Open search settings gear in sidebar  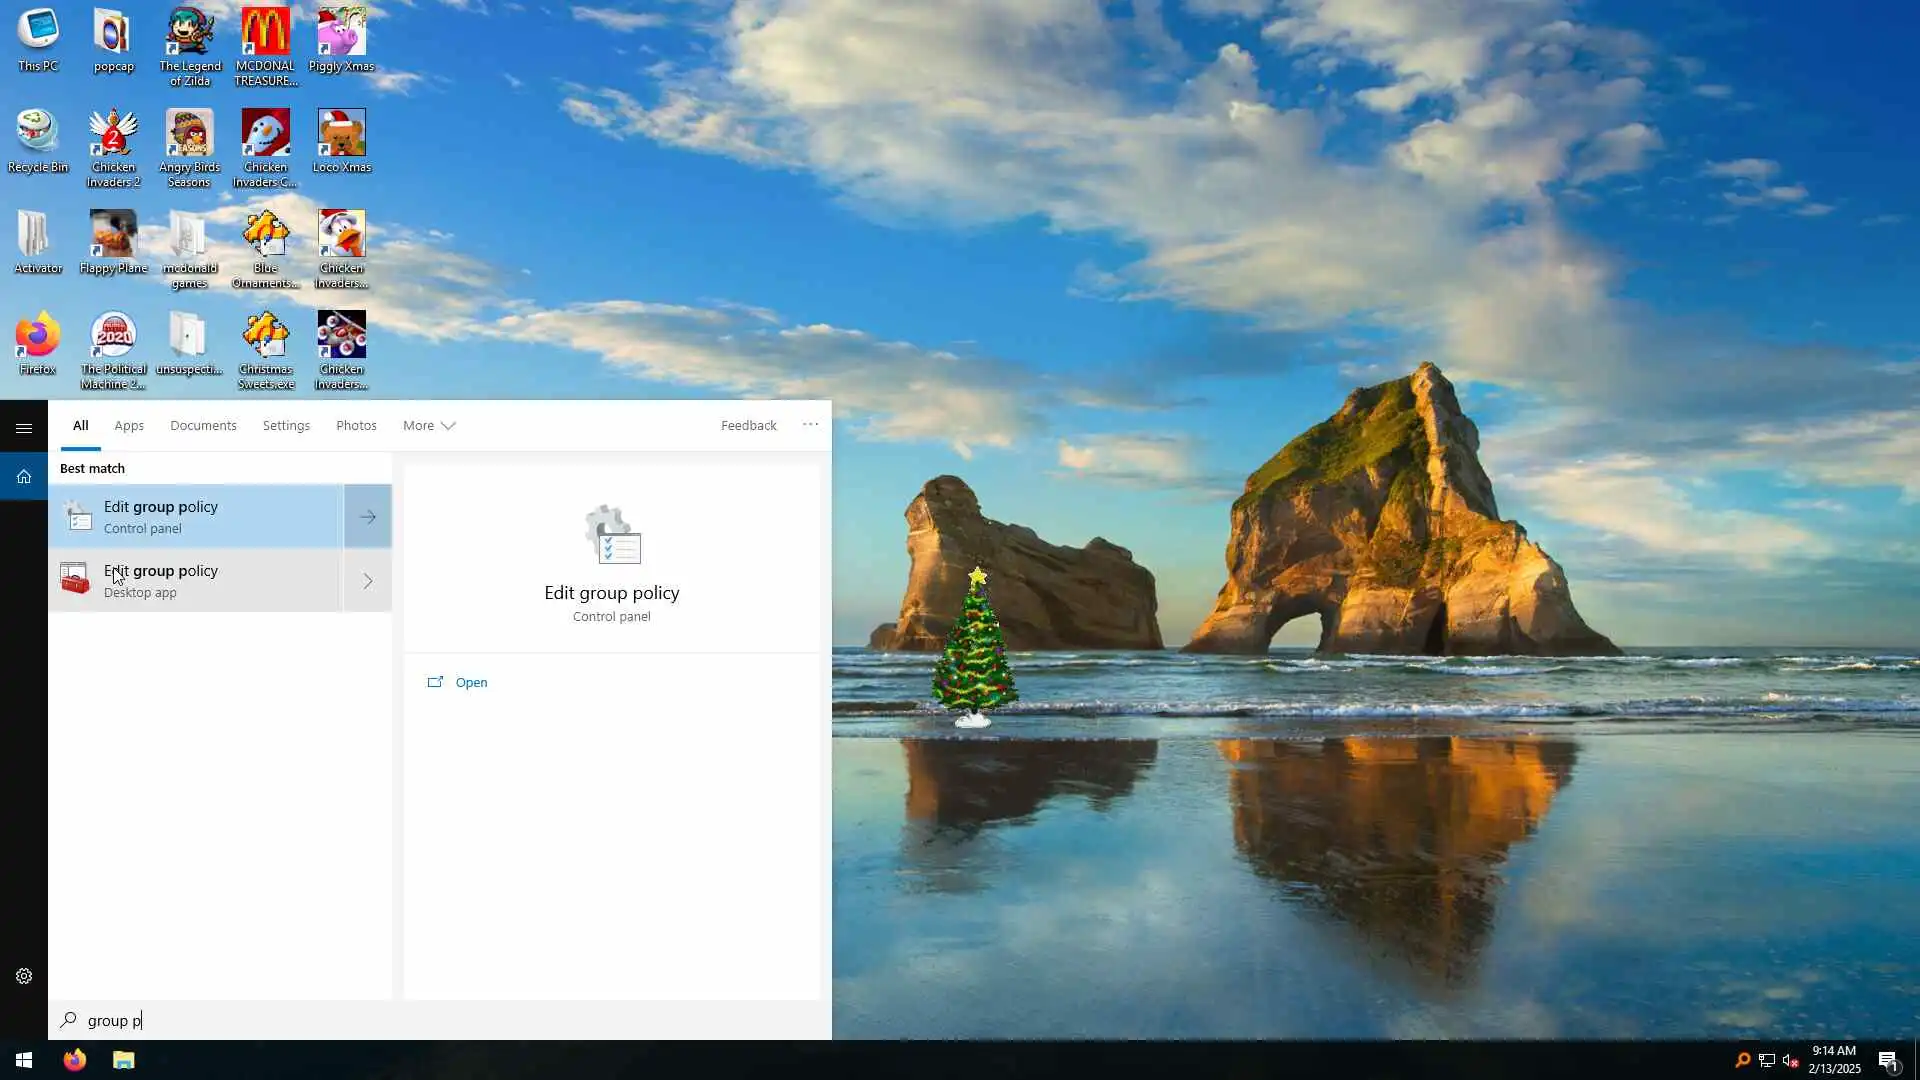[24, 976]
